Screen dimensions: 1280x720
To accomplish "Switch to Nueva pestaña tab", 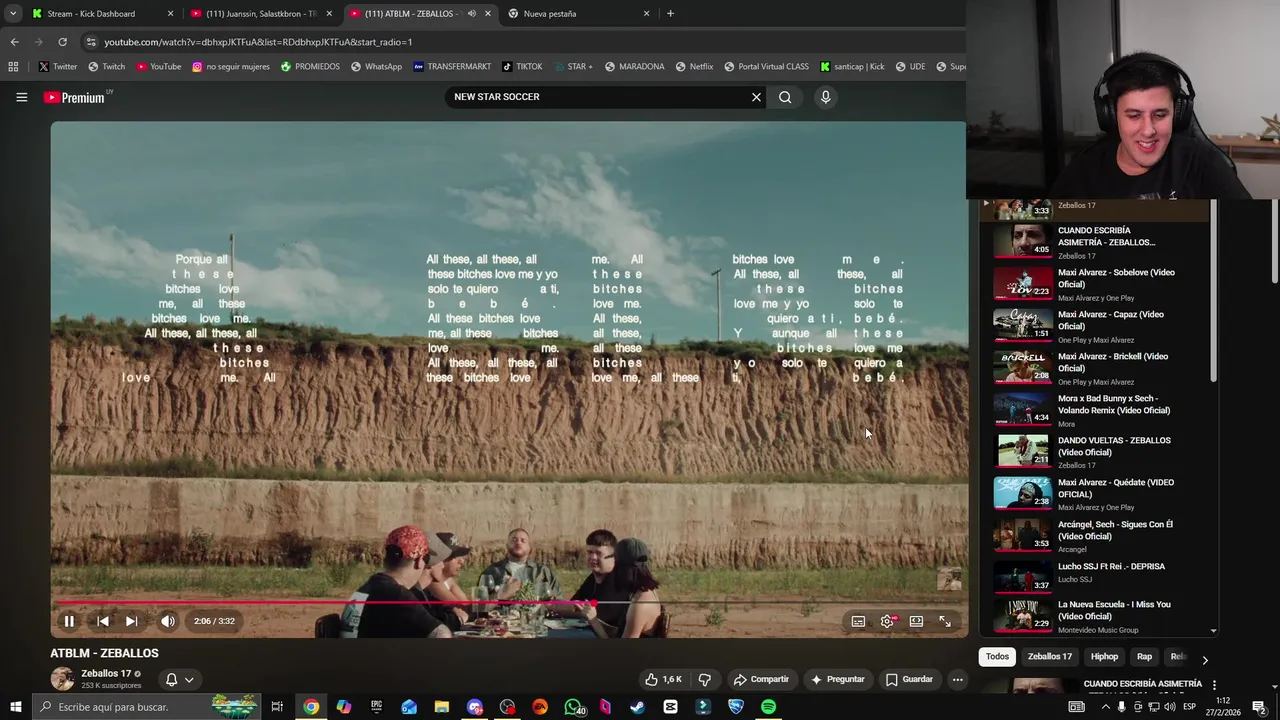I will [x=578, y=14].
